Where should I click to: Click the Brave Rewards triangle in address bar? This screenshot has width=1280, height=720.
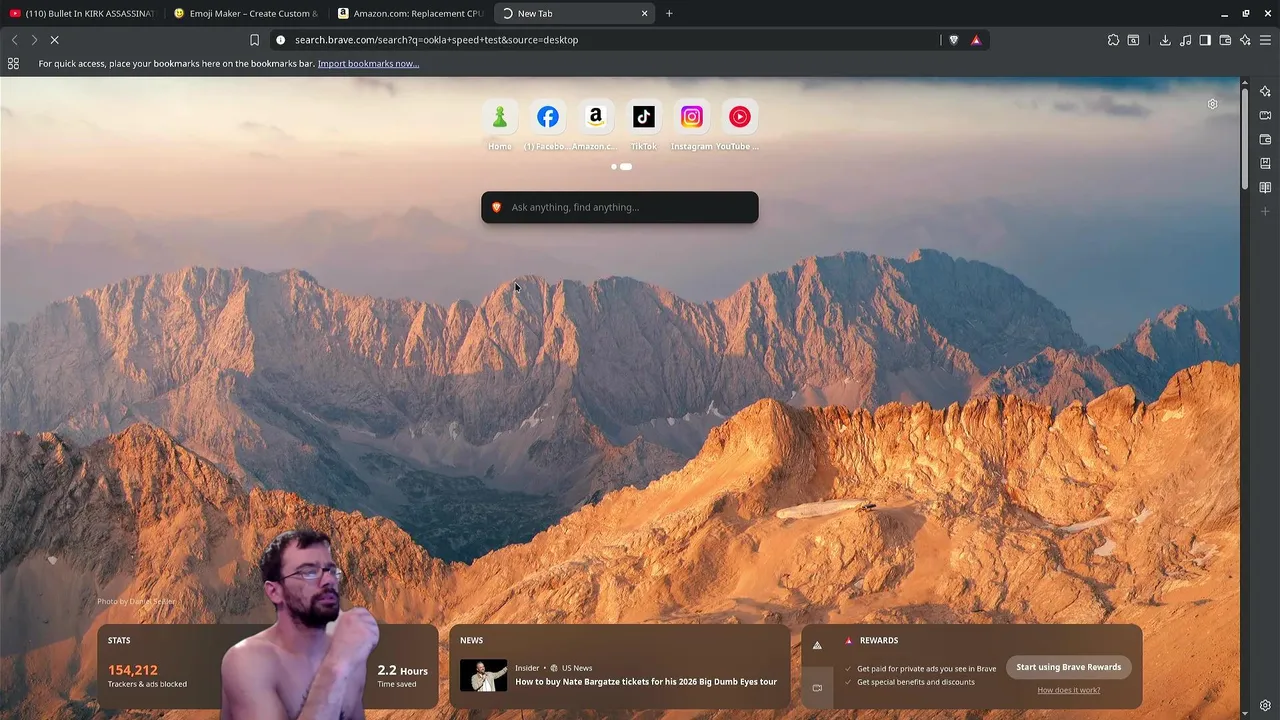click(976, 40)
